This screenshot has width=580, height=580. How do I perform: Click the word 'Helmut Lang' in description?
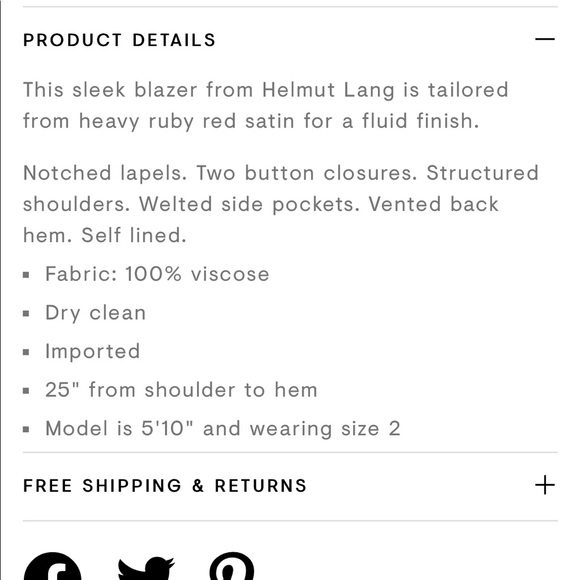coord(328,90)
